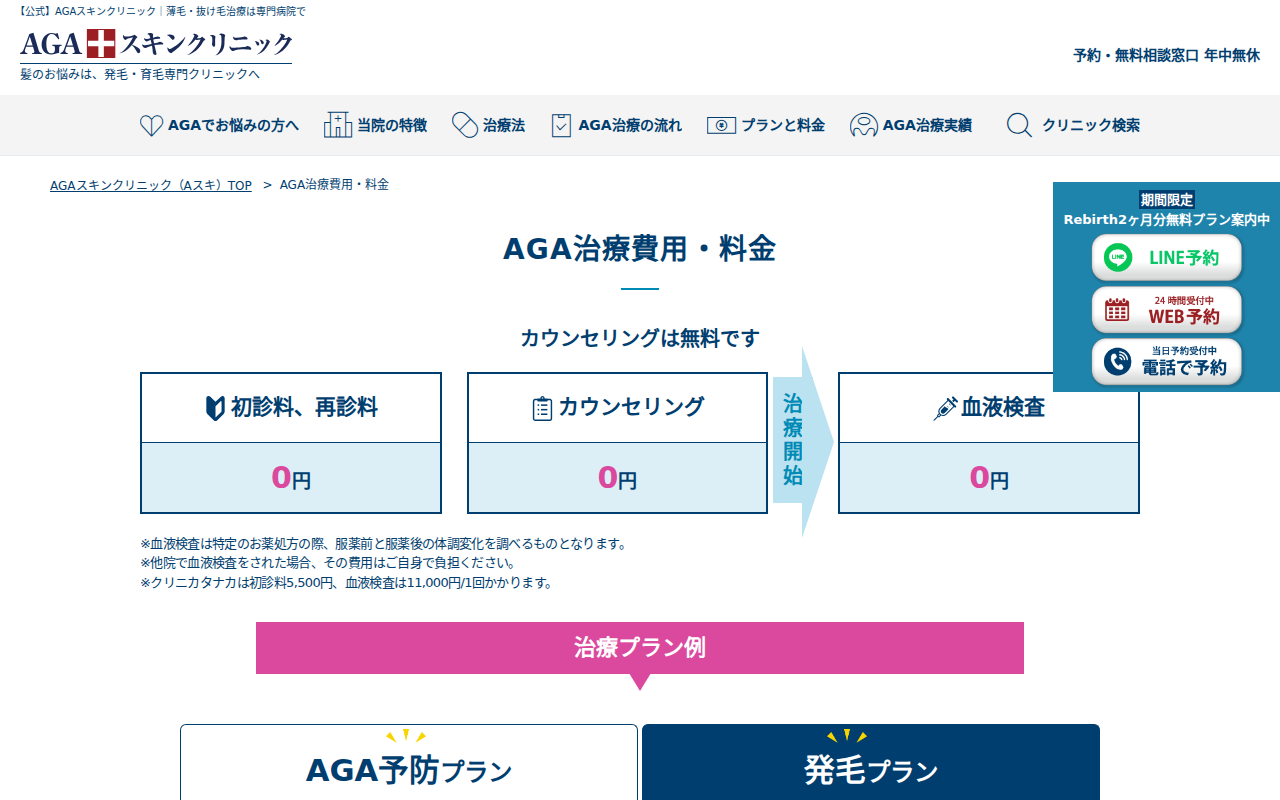Viewport: 1280px width, 800px height.
Task: Click the note about クリニカタナカ初診料5,500円
Action: click(346, 582)
